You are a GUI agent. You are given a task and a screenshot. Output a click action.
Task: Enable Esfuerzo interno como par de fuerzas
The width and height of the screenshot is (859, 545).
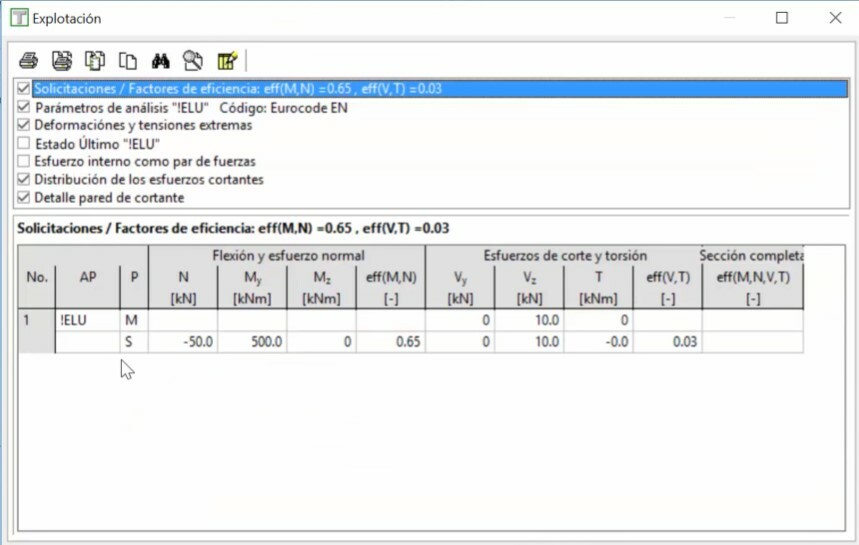tap(24, 161)
